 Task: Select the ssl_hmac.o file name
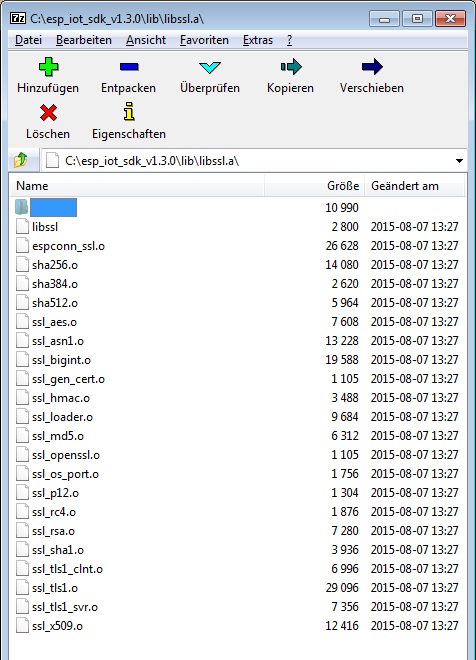click(x=61, y=398)
